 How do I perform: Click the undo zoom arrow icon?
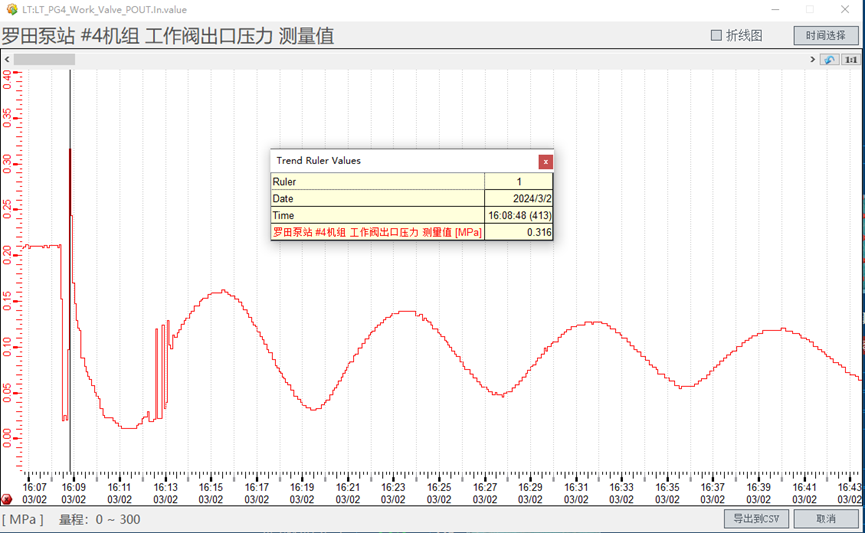829,60
